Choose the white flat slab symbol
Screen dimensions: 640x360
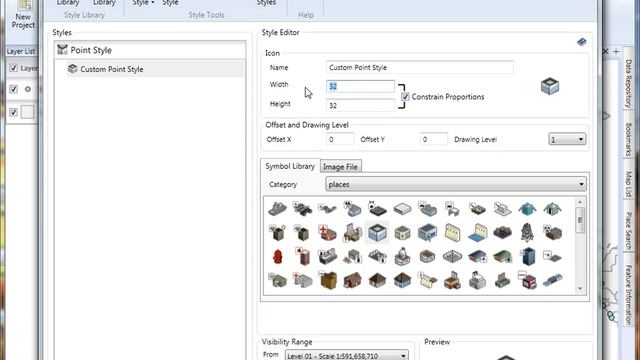tap(402, 209)
